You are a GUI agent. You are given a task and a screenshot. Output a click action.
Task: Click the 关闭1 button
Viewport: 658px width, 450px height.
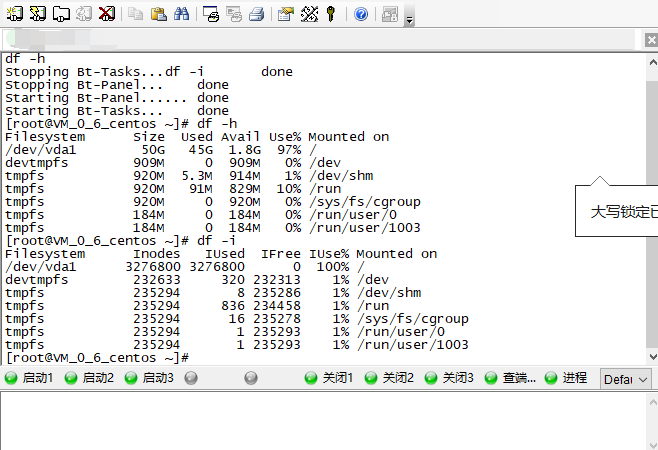pos(329,378)
